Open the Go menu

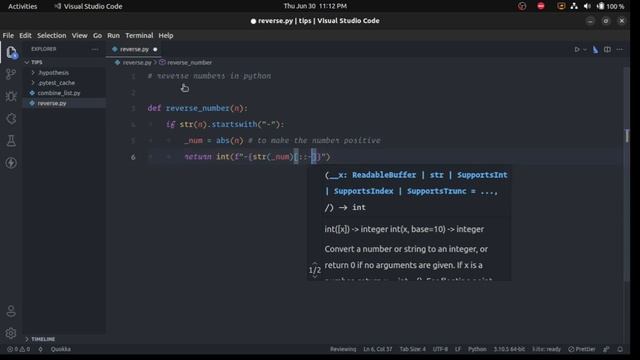coord(97,36)
